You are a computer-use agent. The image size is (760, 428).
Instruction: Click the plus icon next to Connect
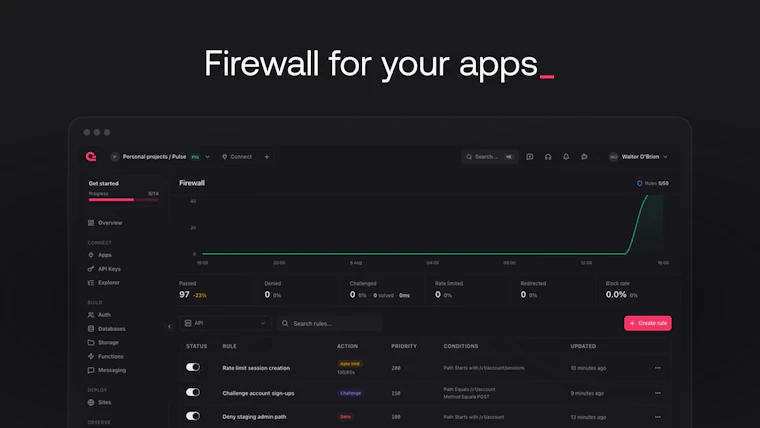[267, 157]
